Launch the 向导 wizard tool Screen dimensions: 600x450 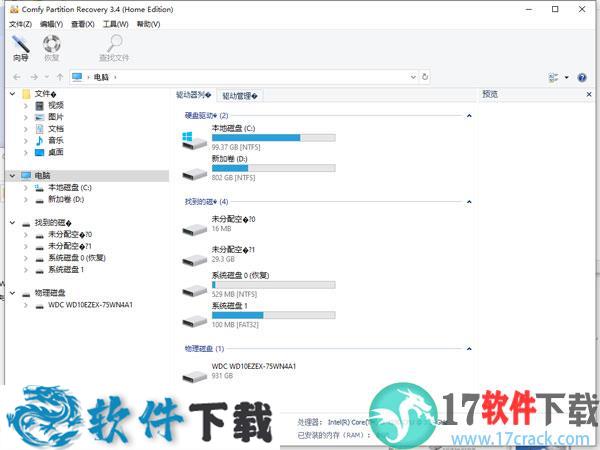(x=20, y=48)
